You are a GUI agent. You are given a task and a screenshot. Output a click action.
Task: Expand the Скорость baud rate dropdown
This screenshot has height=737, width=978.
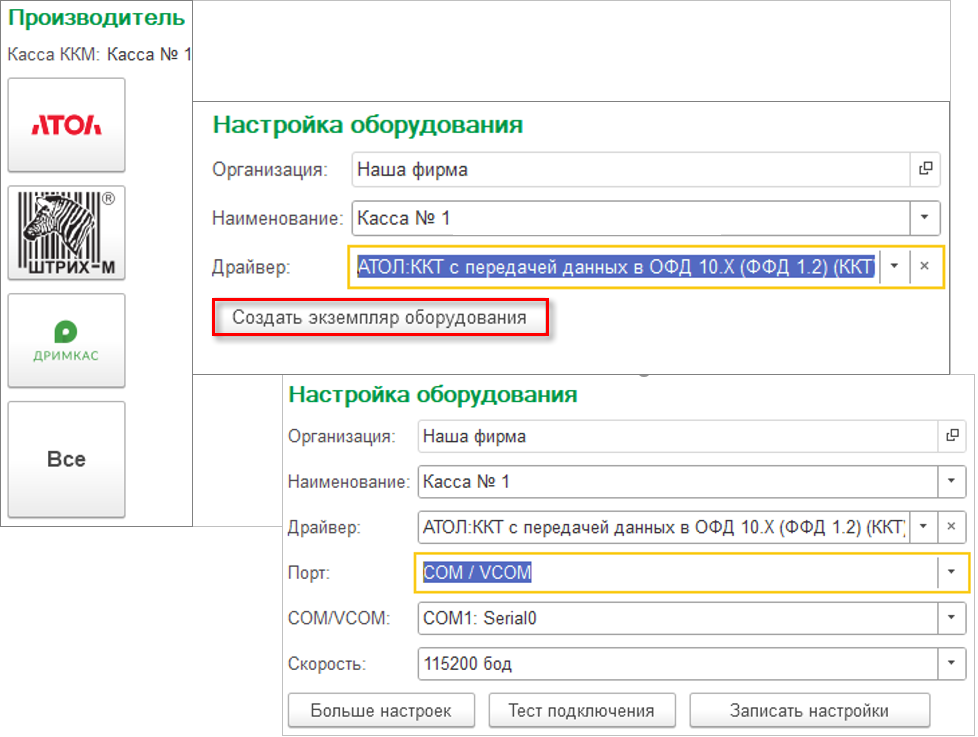tap(951, 663)
